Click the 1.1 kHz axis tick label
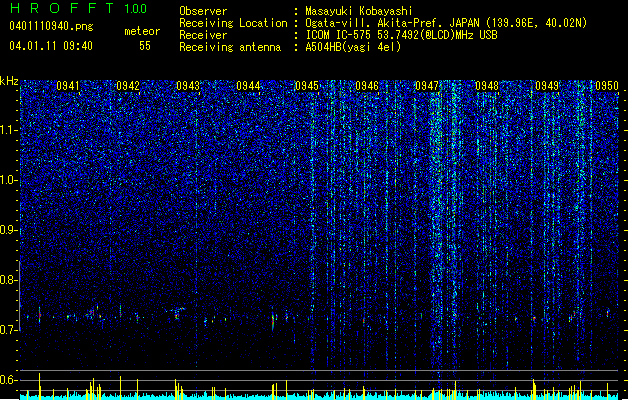 (x=8, y=130)
